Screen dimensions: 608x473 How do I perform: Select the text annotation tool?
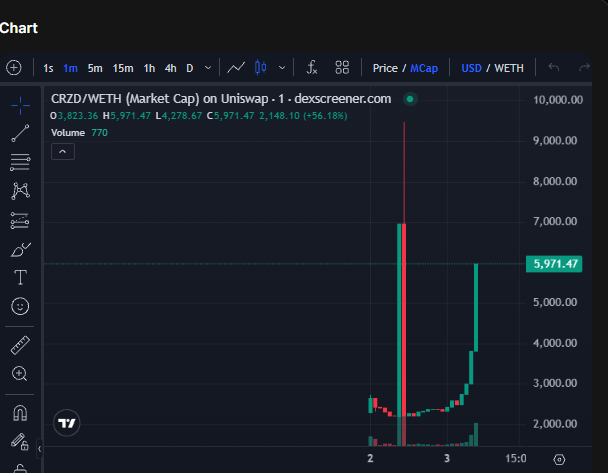(20, 278)
